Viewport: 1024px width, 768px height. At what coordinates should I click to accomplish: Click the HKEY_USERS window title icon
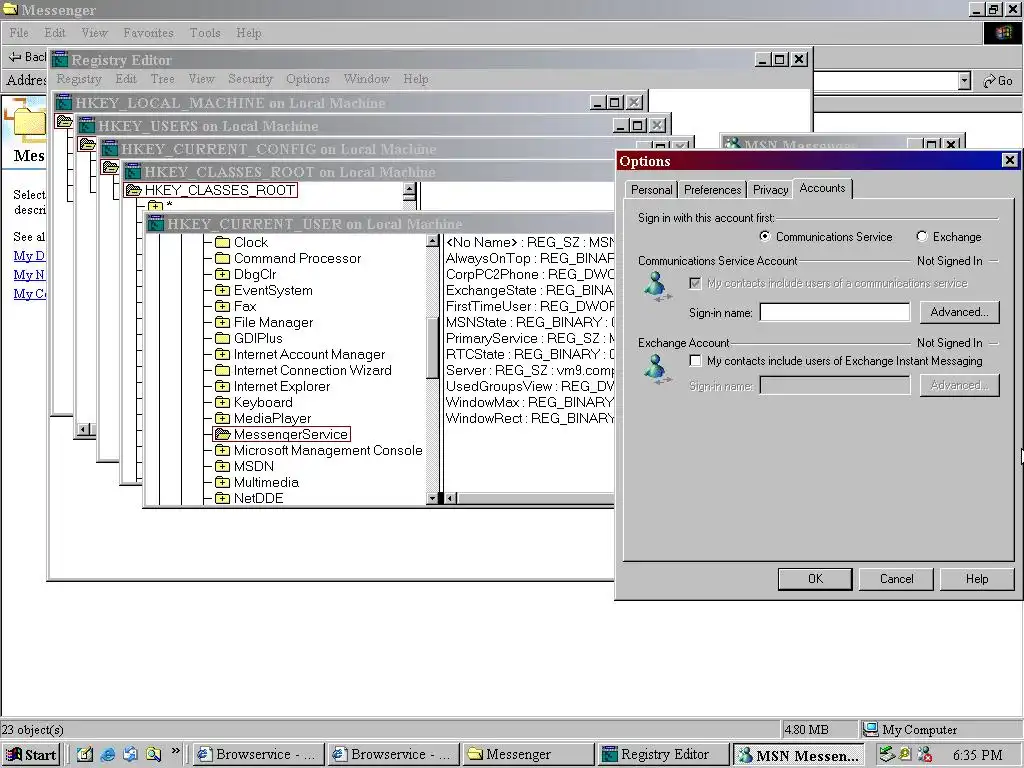coord(87,125)
